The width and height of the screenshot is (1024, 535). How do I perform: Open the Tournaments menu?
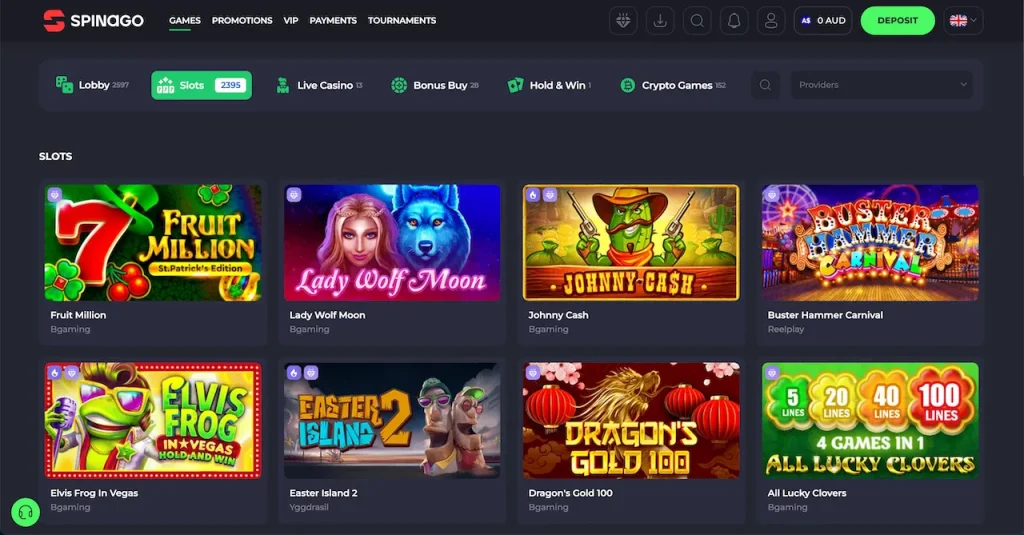click(x=402, y=20)
